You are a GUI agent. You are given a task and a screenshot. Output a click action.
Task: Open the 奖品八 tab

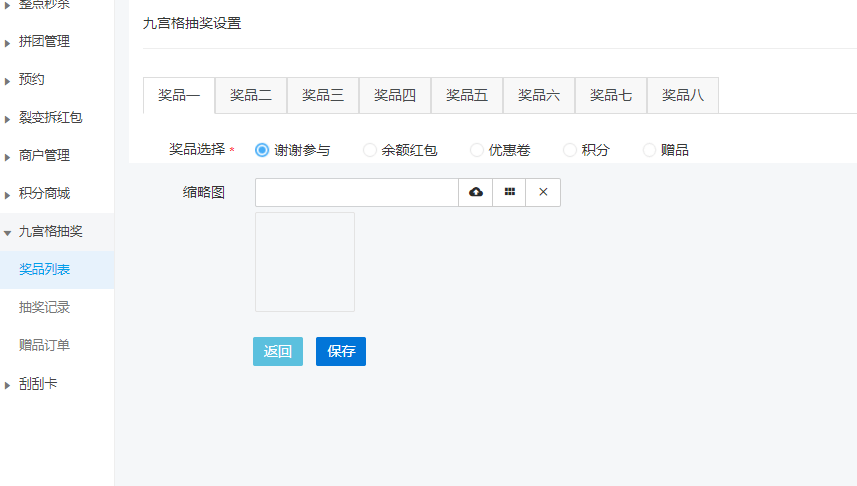click(x=683, y=96)
